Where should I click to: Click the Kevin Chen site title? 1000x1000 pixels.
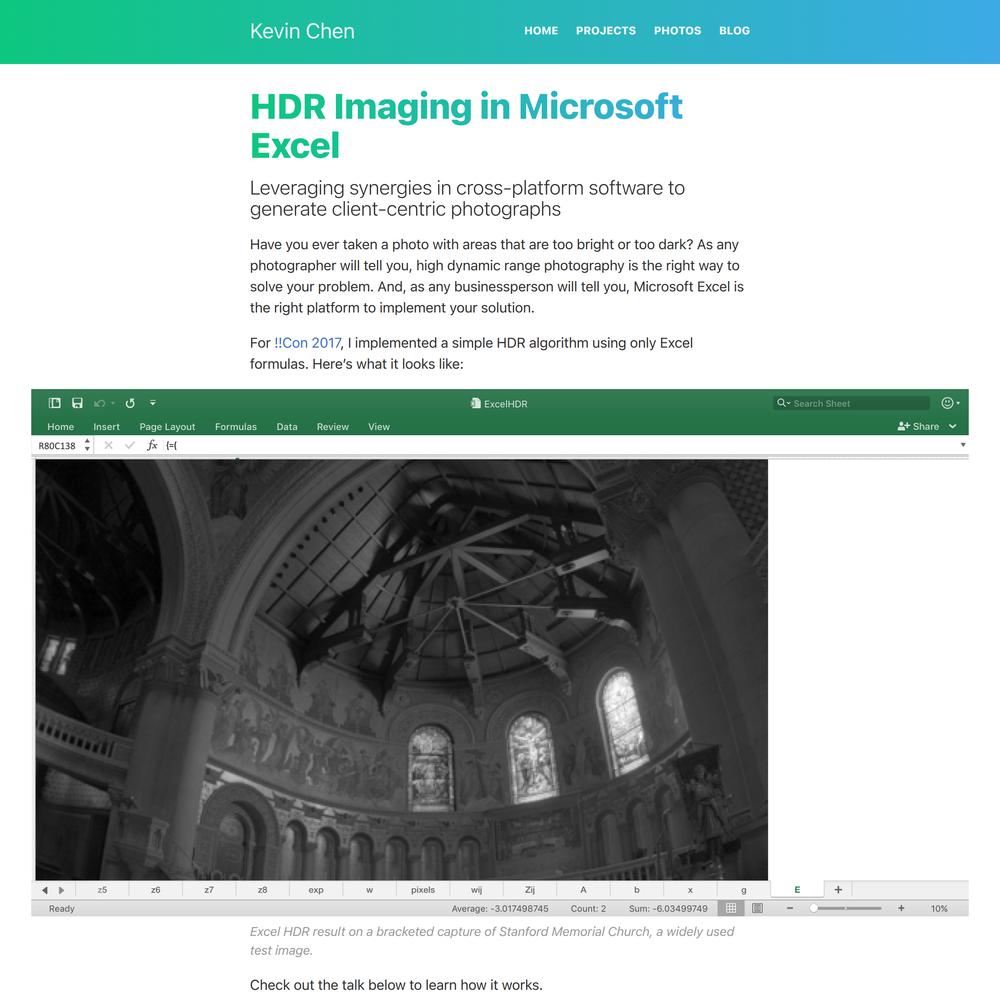[302, 31]
